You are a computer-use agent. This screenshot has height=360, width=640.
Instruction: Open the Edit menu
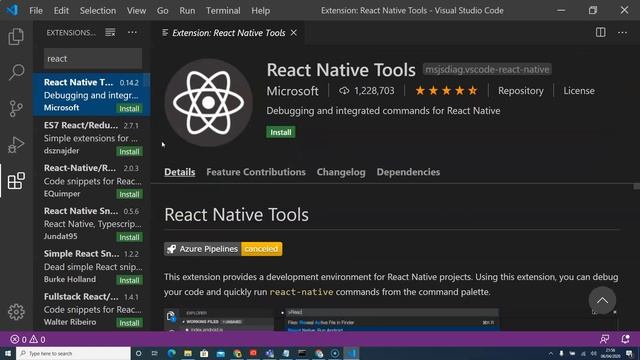(x=61, y=11)
